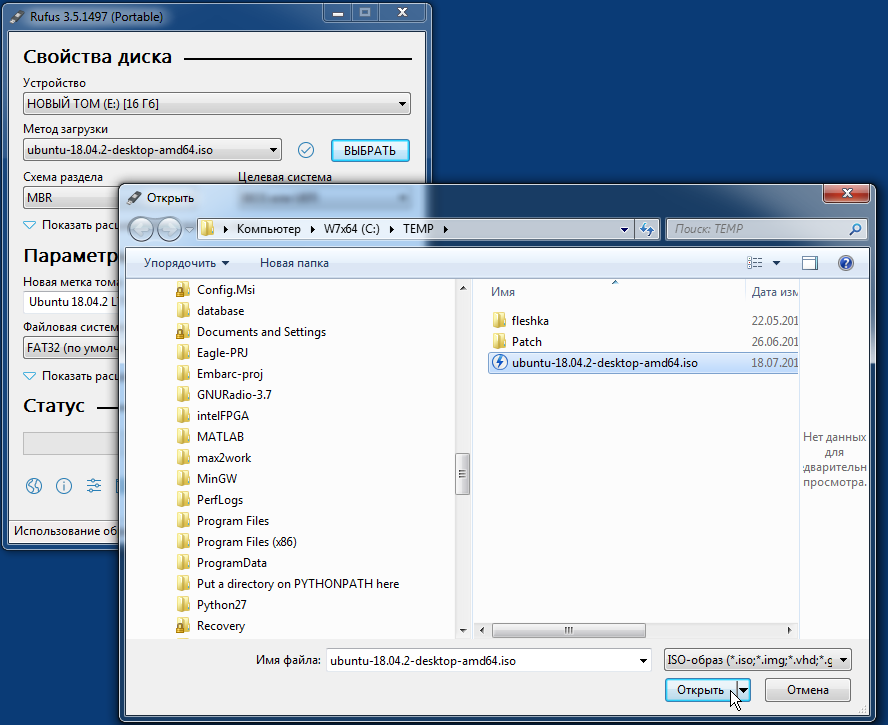Open the Упорядочить menu
The image size is (888, 725).
(186, 263)
